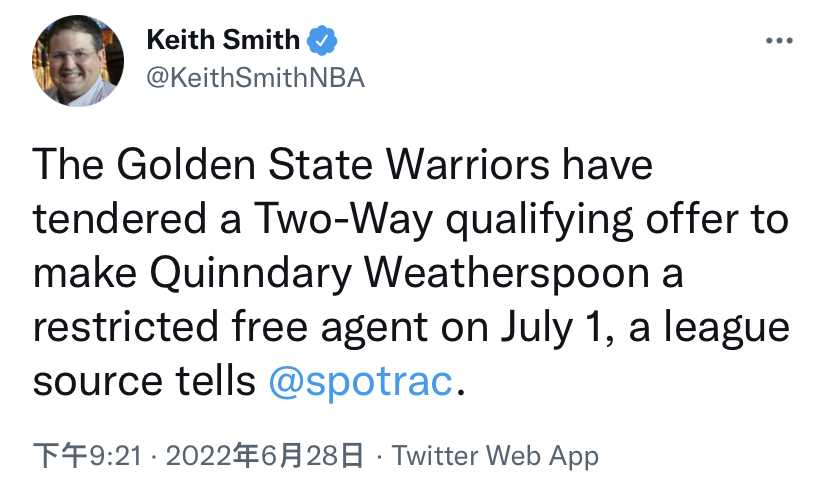The width and height of the screenshot is (828, 496).
Task: Click the name Quinndary Weatherspoon
Action: 399,274
